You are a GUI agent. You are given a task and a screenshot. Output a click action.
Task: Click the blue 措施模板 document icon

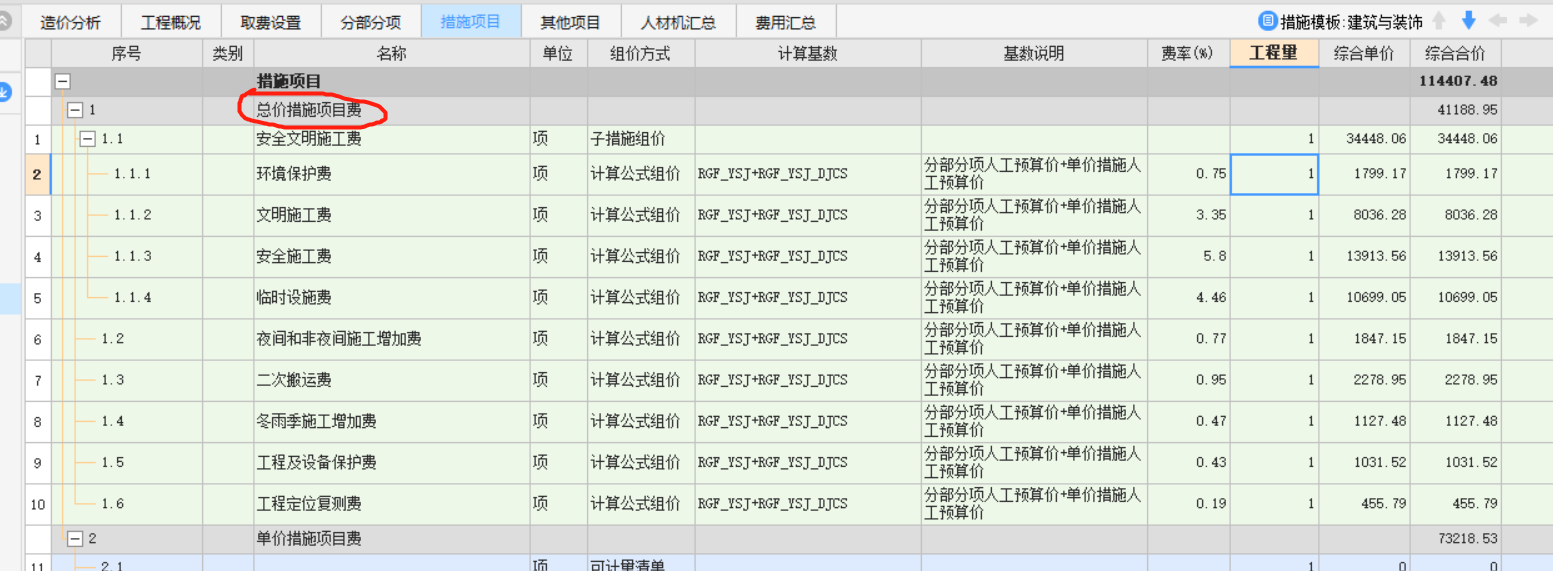pos(1268,21)
